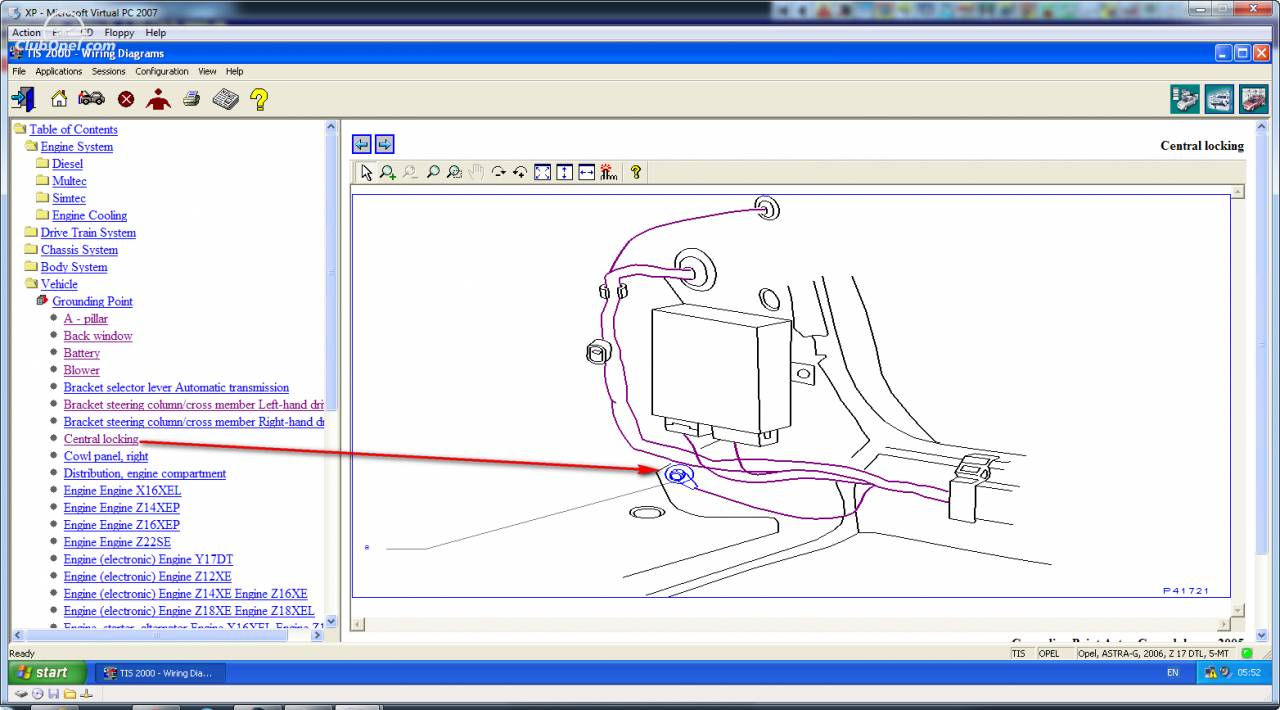Rotate diagram clockwise with the down-pointing curved arrow
The height and width of the screenshot is (710, 1280).
(498, 172)
